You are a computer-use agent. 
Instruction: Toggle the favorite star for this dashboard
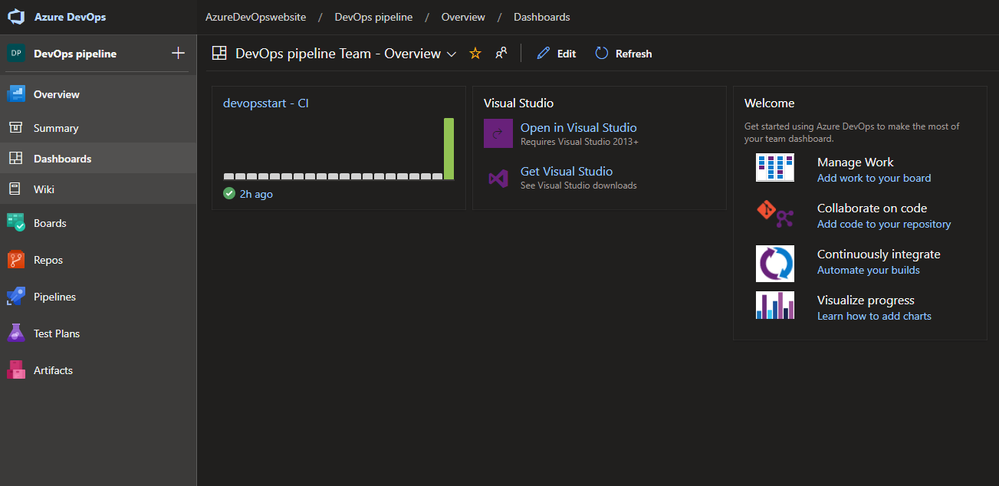click(475, 54)
